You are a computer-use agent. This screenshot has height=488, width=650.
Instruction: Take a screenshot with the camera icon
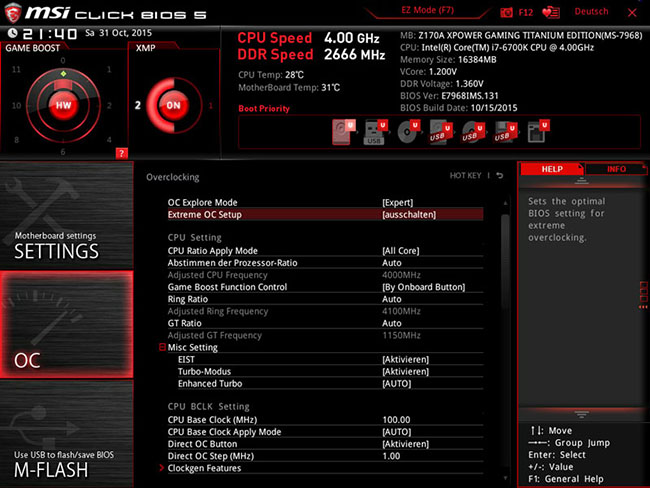506,12
